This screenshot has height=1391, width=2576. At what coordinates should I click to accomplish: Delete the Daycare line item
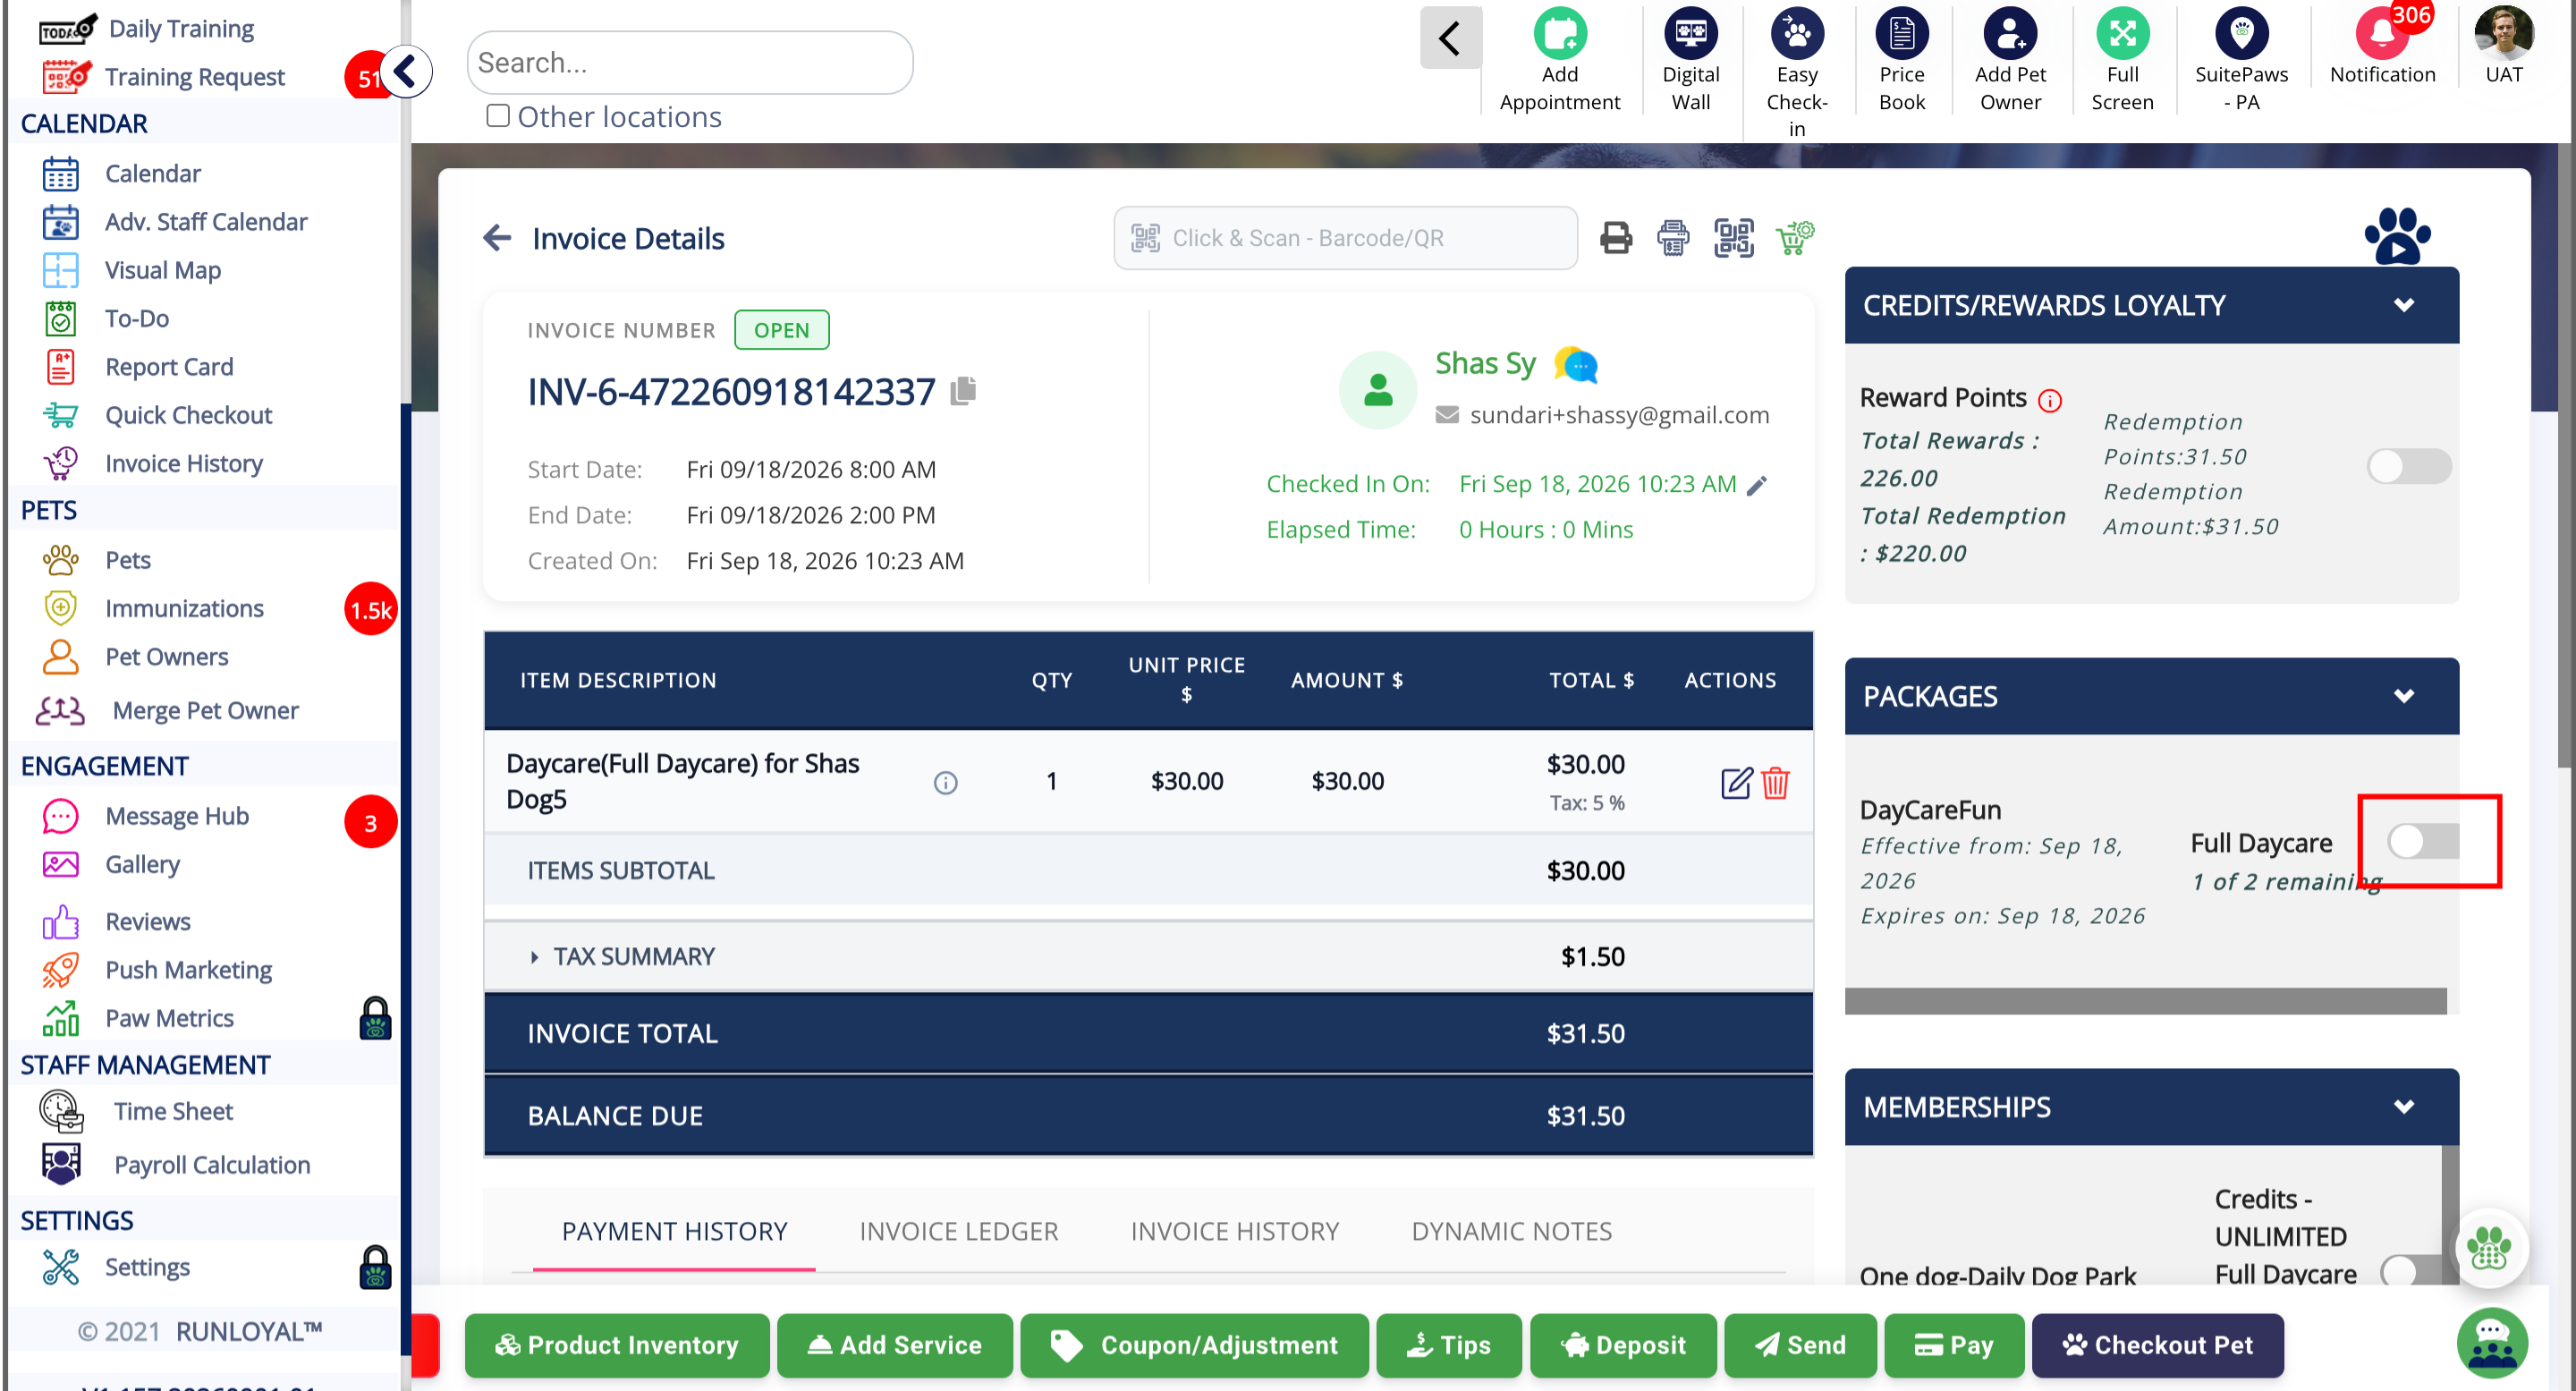(1775, 783)
